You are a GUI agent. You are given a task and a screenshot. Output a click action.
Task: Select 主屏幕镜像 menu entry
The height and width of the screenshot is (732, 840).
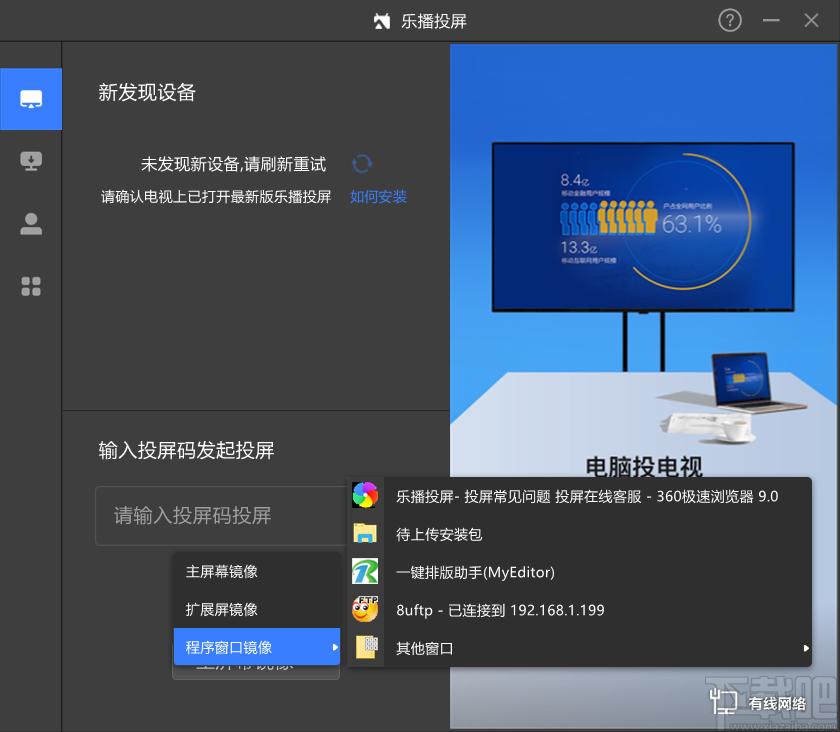pyautogui.click(x=257, y=571)
